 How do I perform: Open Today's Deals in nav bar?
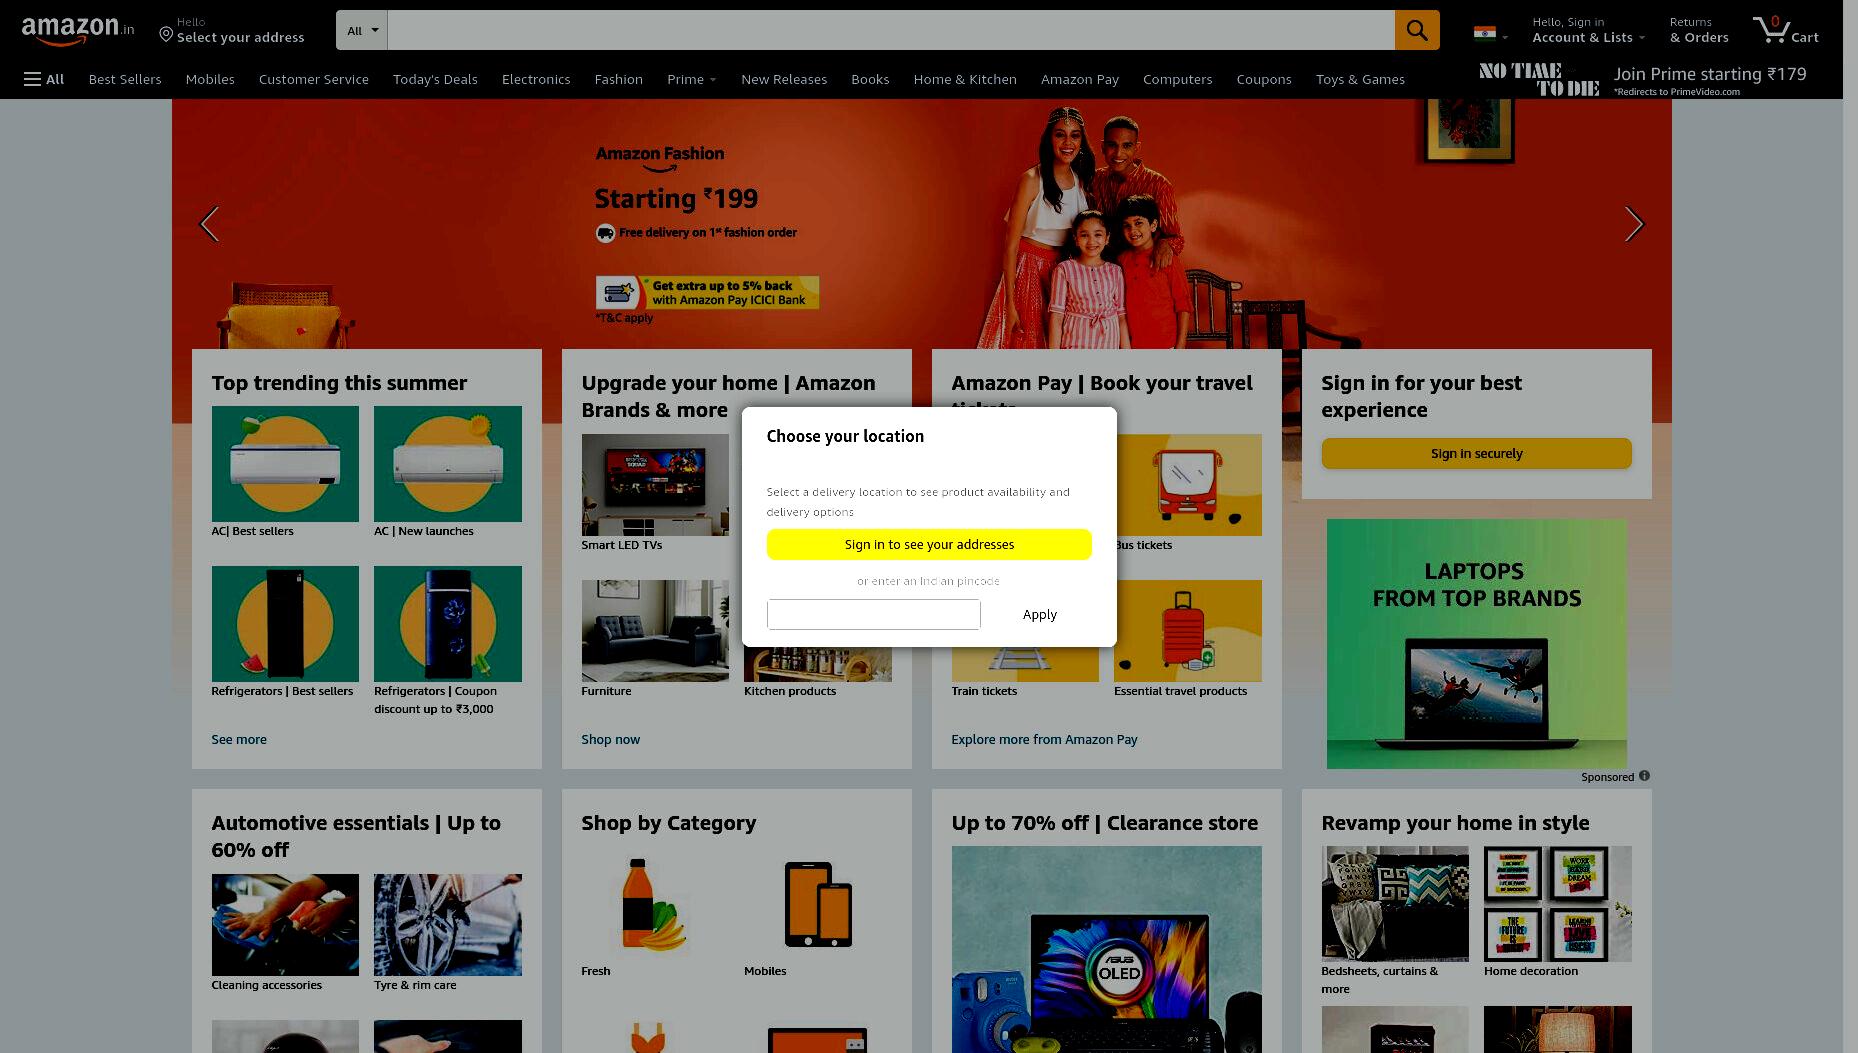435,79
